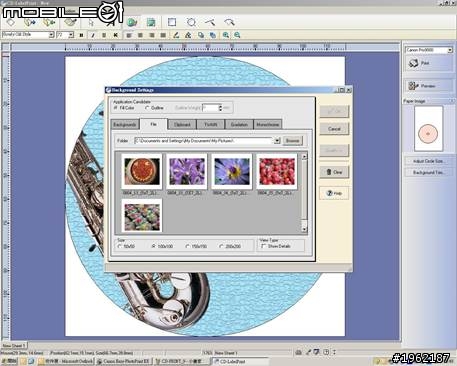The width and height of the screenshot is (457, 366).
Task: Open the printer selection dropdown
Action: click(x=450, y=50)
